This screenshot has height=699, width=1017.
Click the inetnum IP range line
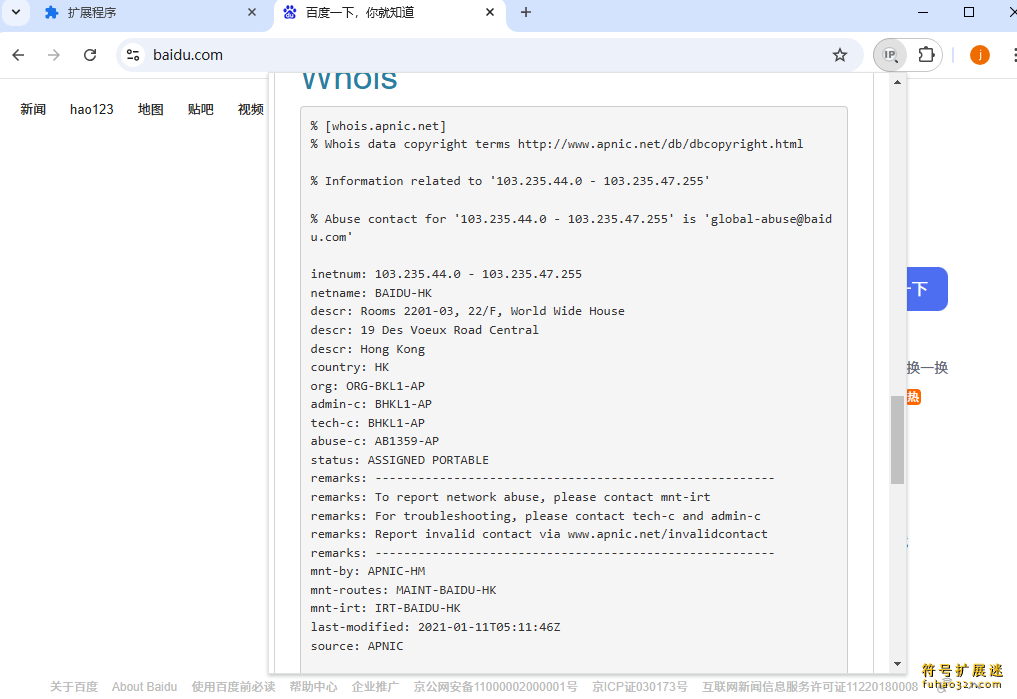pyautogui.click(x=446, y=274)
